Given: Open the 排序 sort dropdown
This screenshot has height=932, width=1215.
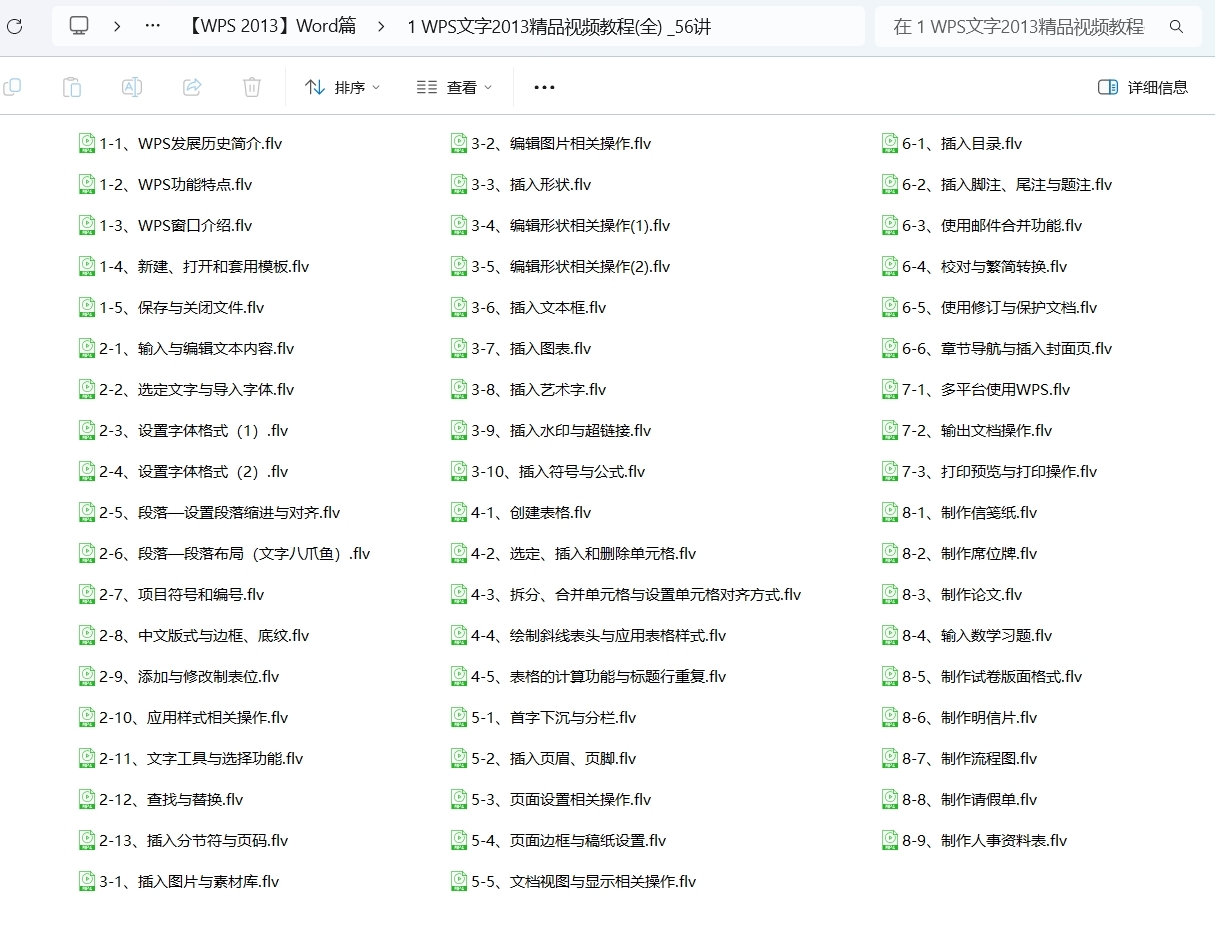Looking at the screenshot, I should [x=343, y=87].
